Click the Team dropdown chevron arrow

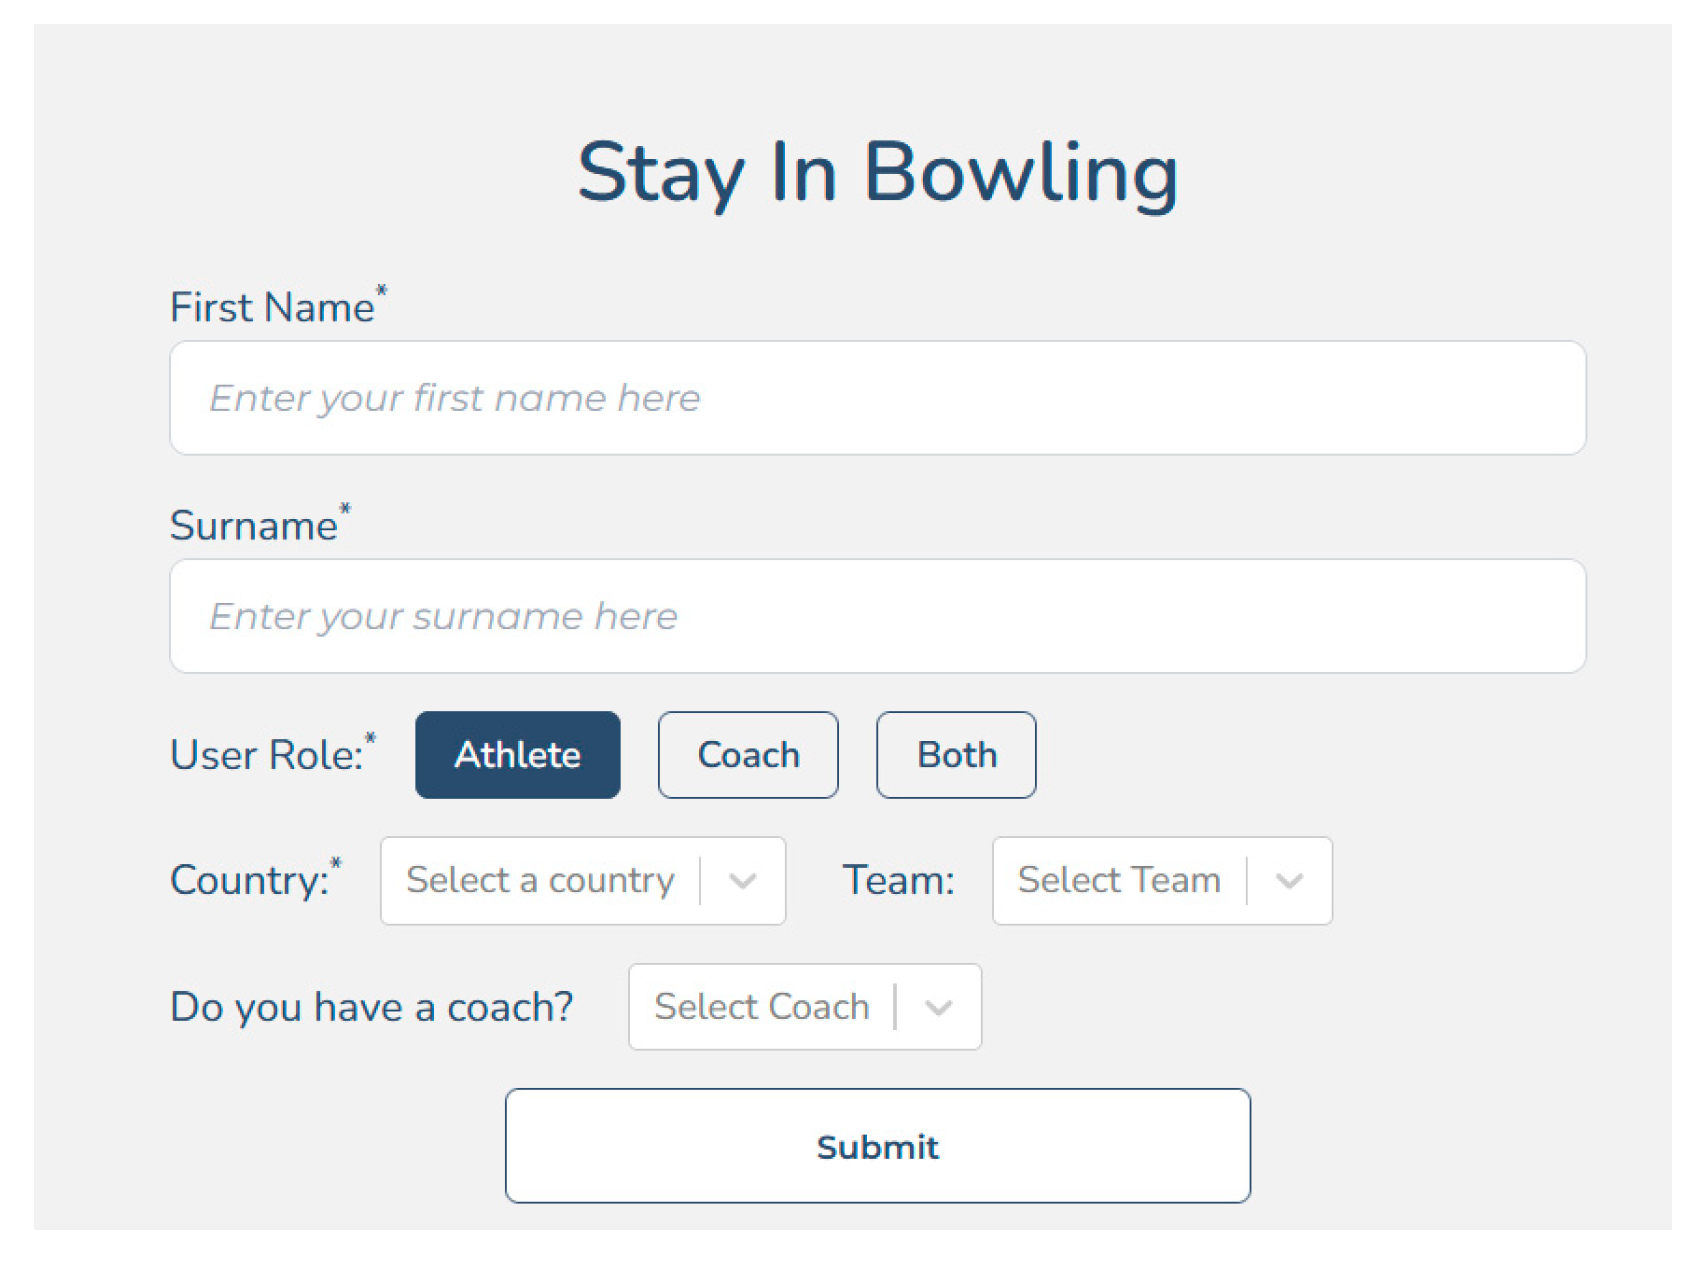tap(1289, 881)
